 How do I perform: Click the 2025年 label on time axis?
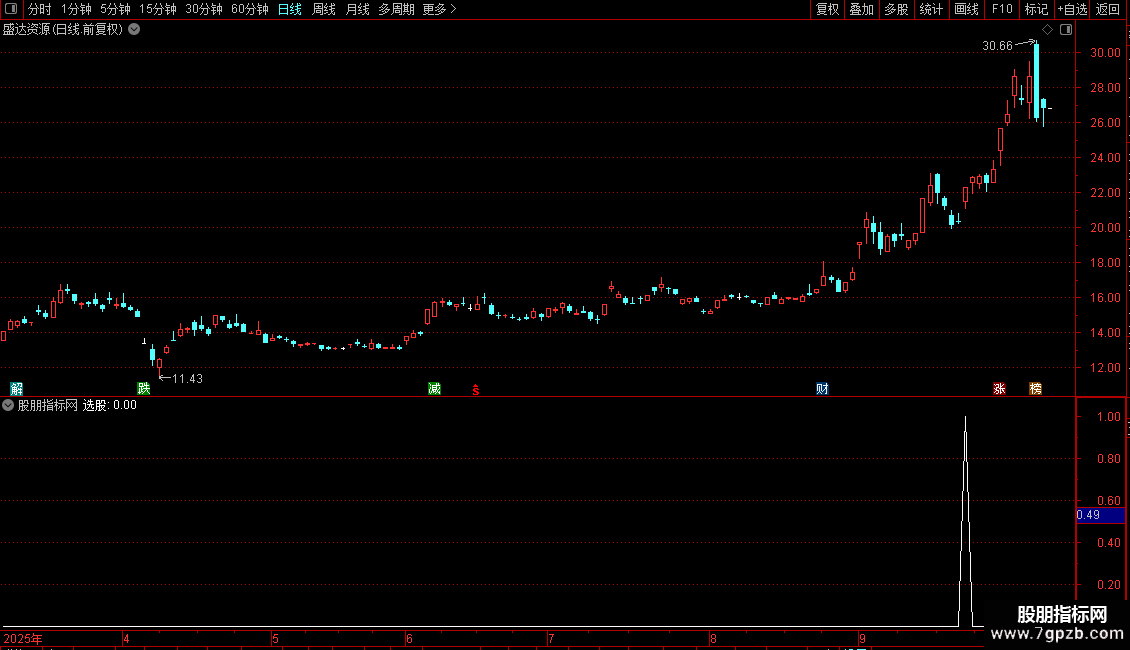[x=22, y=638]
